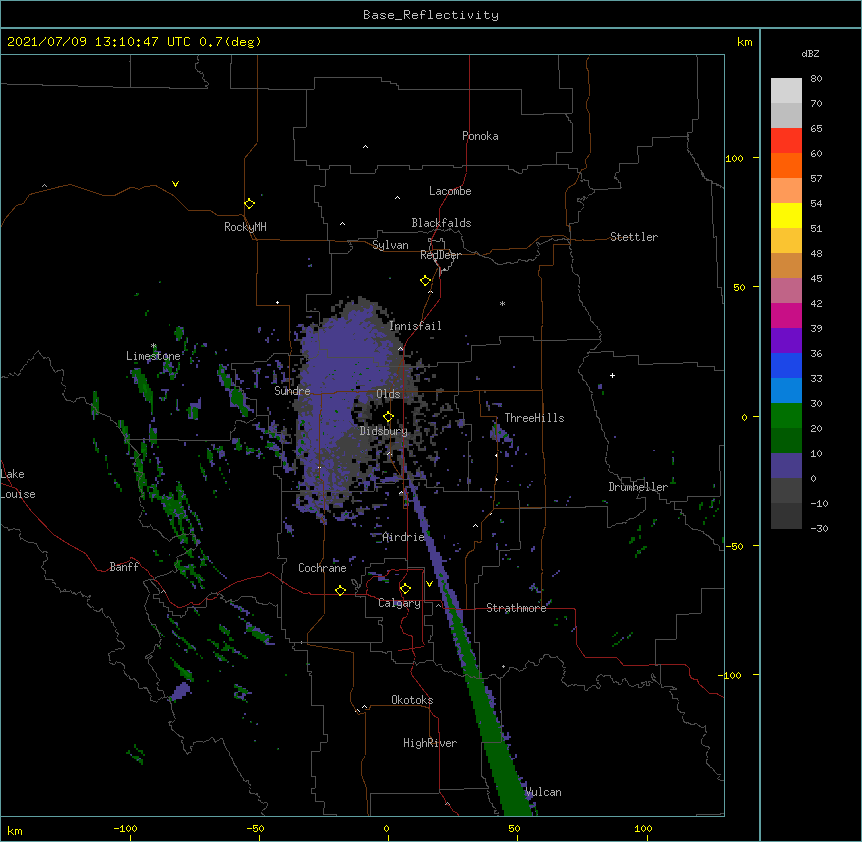Viewport: 862px width, 842px height.
Task: Click the Lake Louise label
Action: click(x=18, y=484)
